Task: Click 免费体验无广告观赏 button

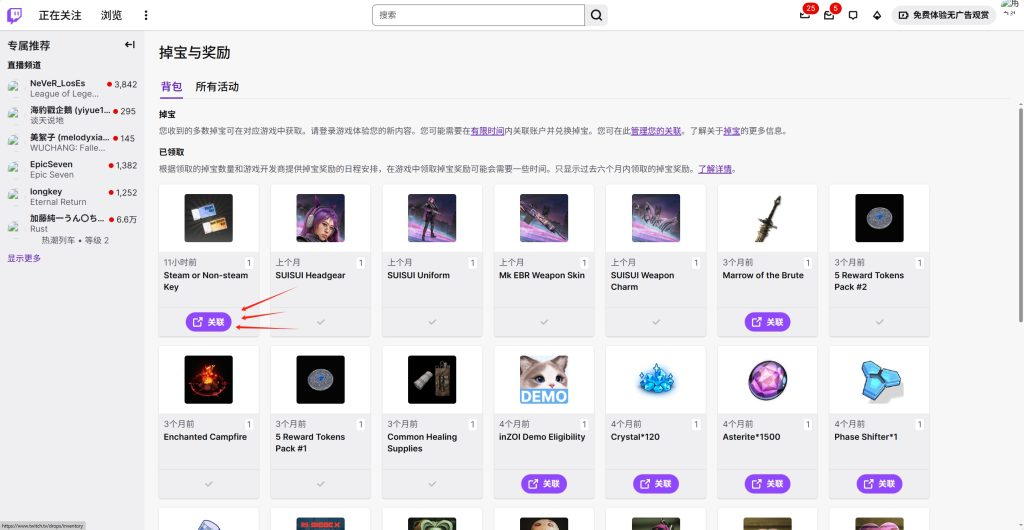Action: point(944,15)
